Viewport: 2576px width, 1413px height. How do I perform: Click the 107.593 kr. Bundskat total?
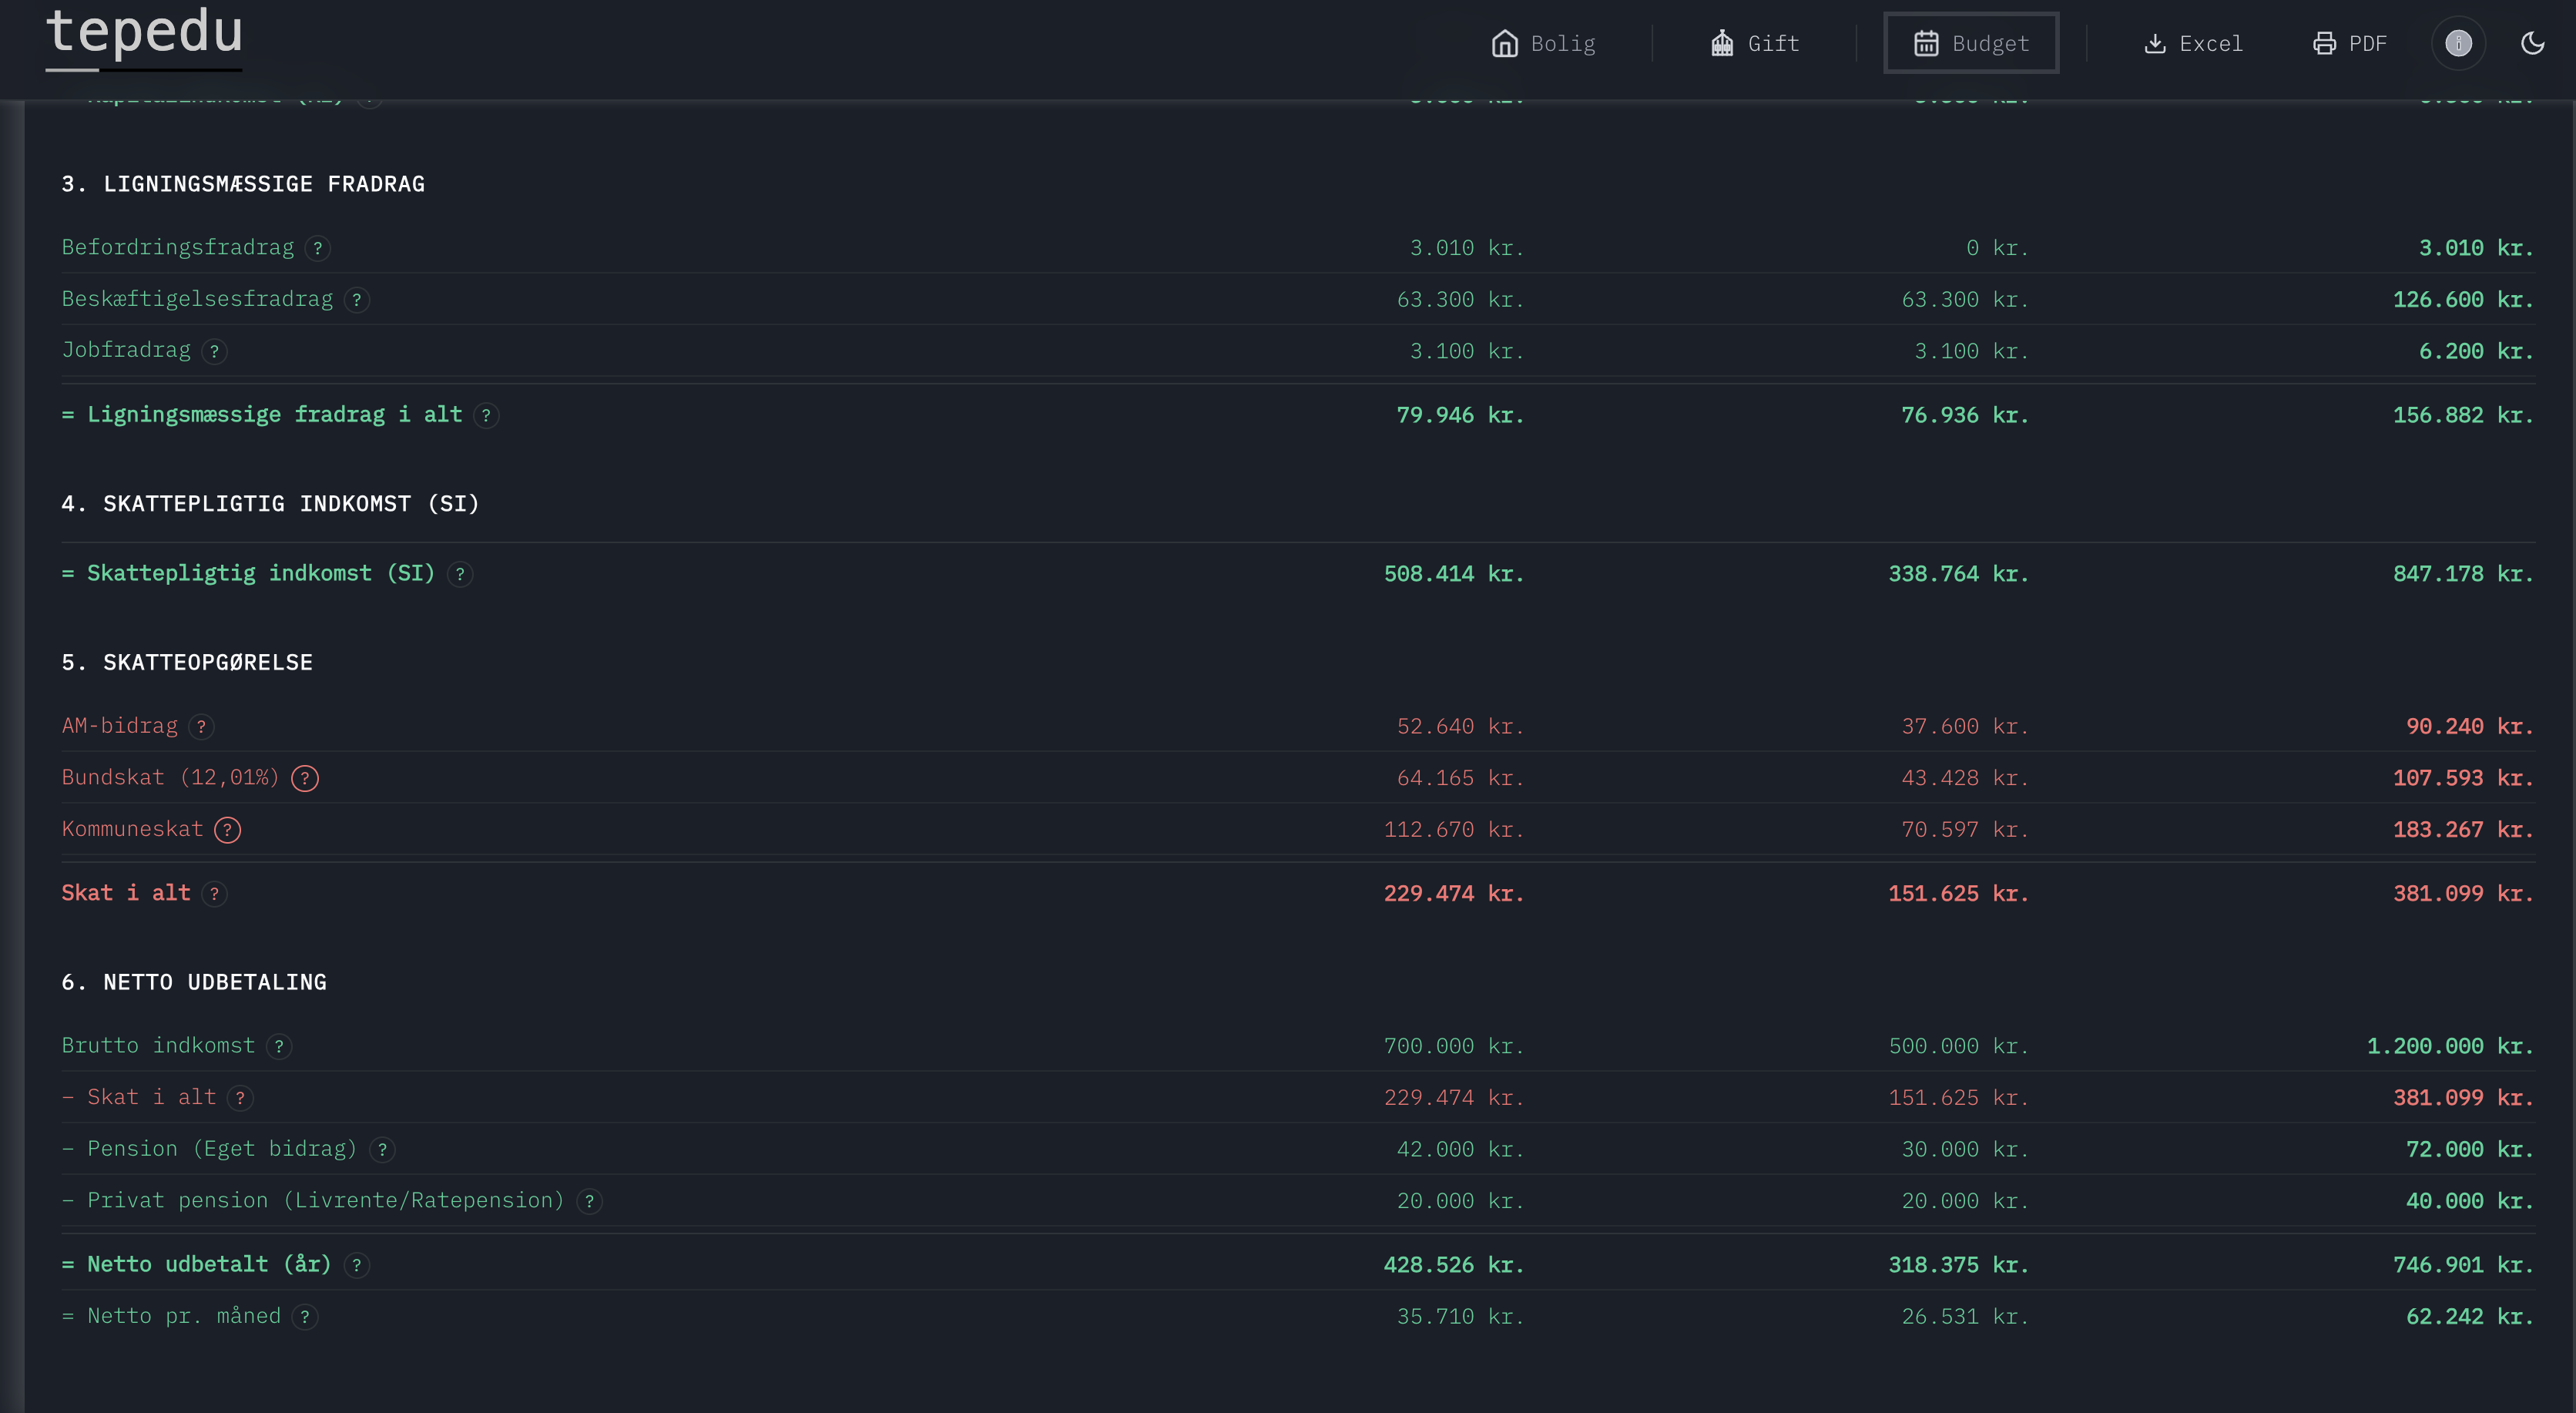2463,778
